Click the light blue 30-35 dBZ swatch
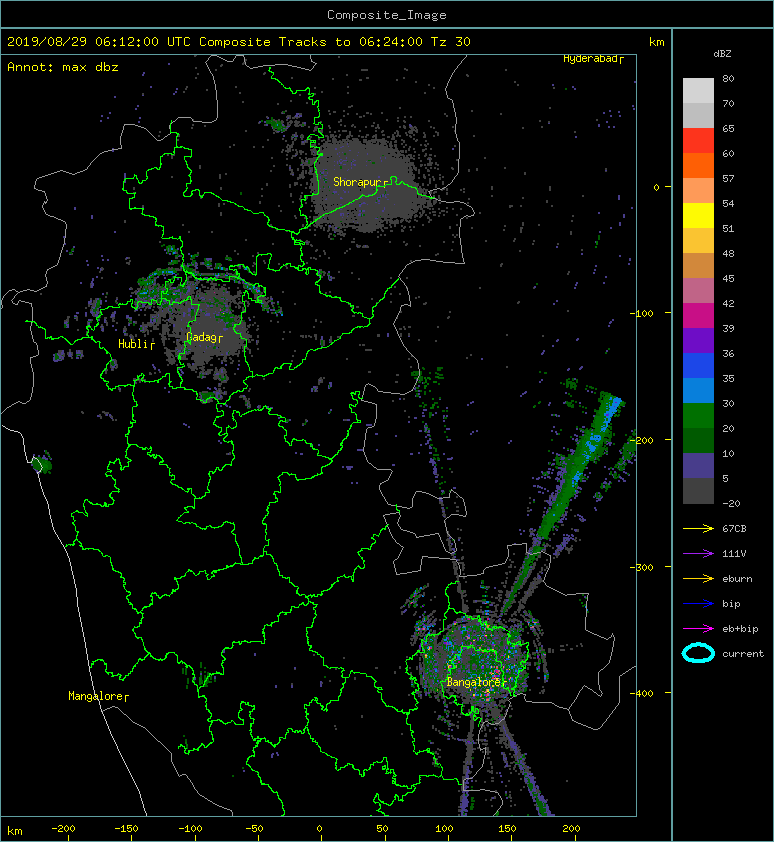 698,391
